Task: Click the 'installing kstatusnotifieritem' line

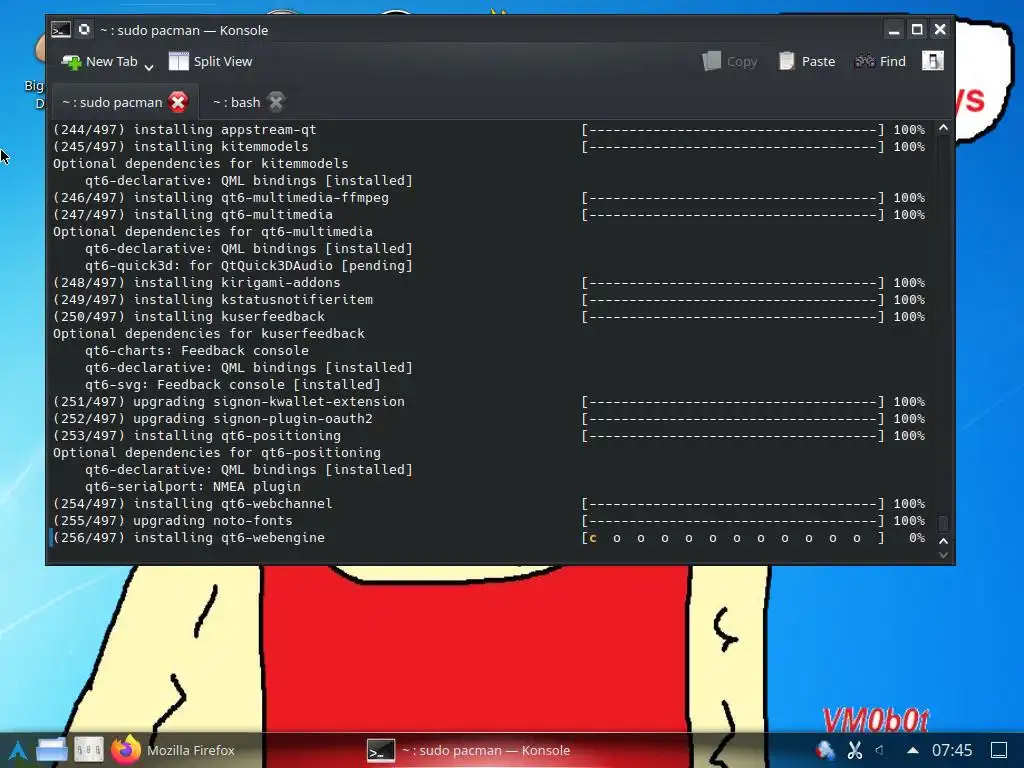Action: (x=213, y=300)
